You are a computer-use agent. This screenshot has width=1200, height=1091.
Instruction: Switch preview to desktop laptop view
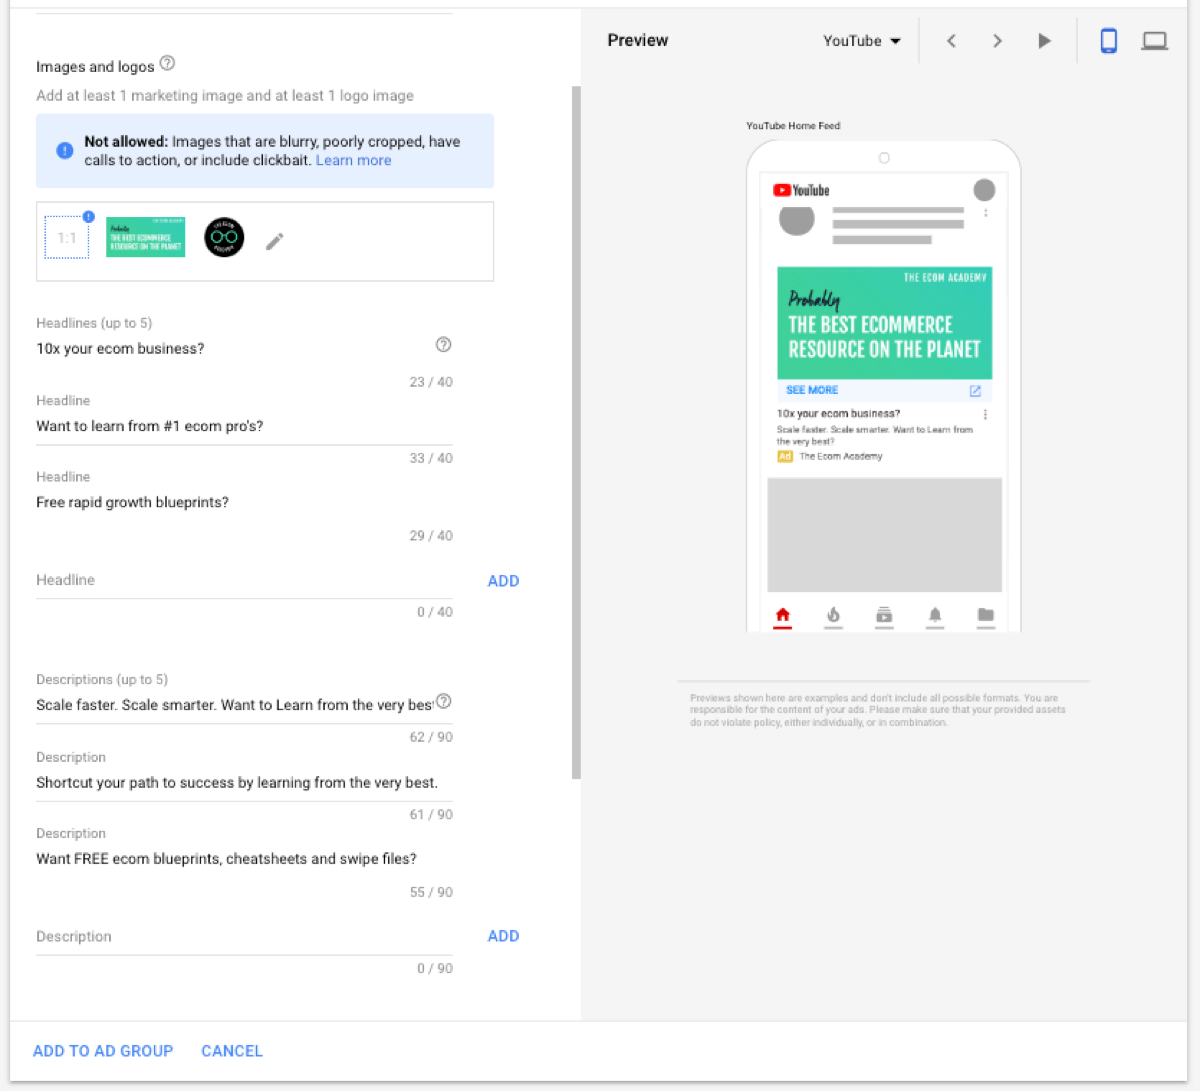(1154, 41)
